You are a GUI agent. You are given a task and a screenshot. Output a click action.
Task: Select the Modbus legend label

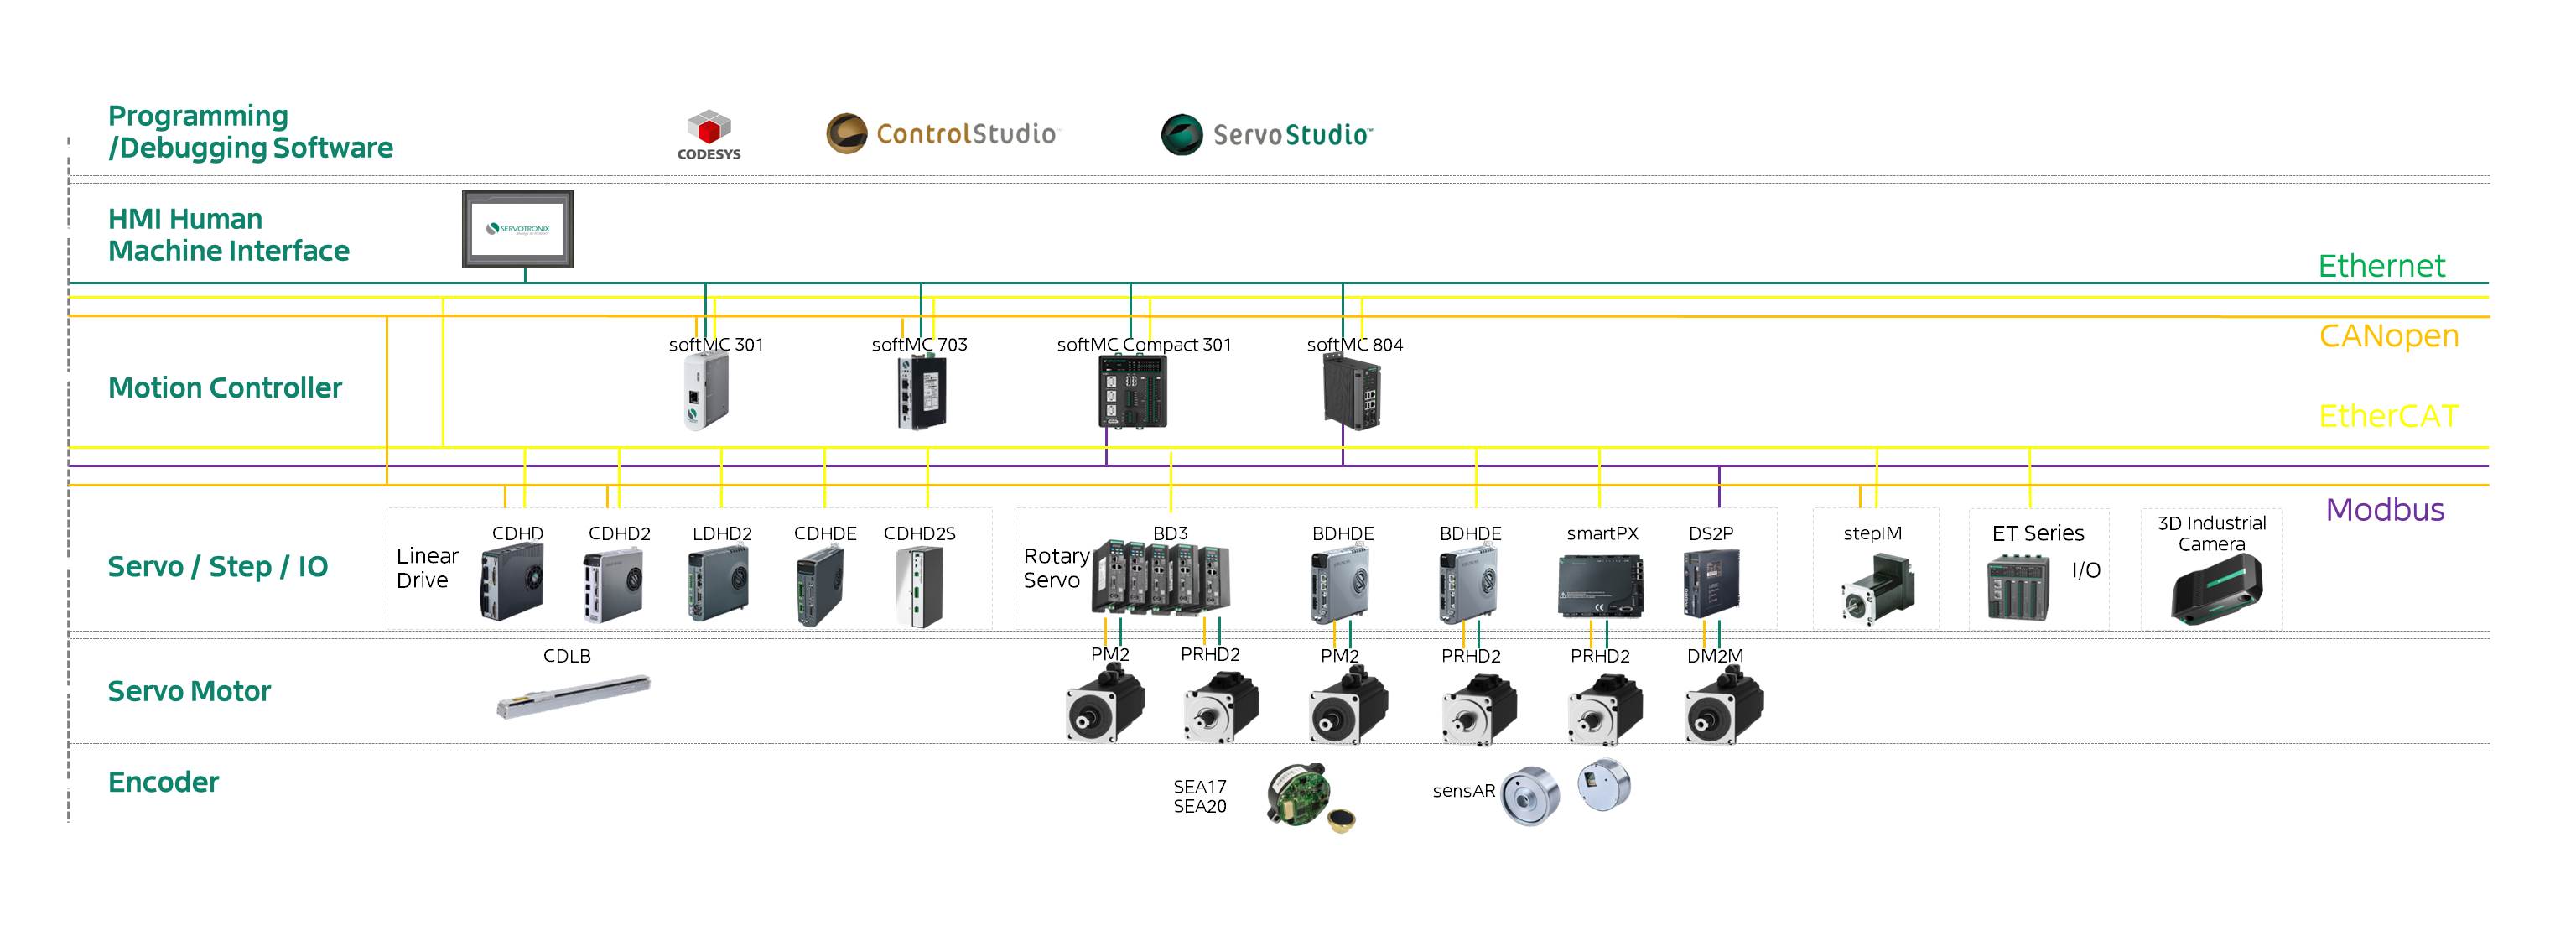pos(2385,510)
